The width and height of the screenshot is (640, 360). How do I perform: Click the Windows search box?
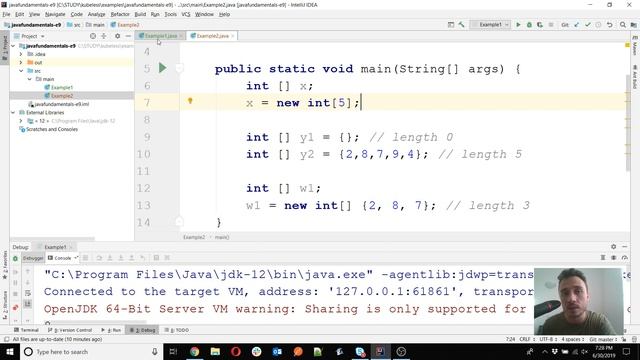[x=91, y=351]
